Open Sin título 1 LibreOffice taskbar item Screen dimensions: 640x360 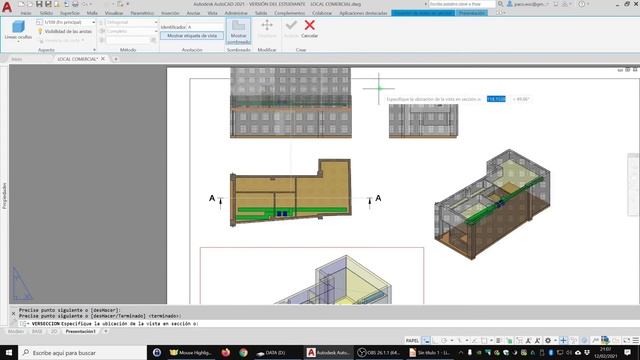[429, 352]
